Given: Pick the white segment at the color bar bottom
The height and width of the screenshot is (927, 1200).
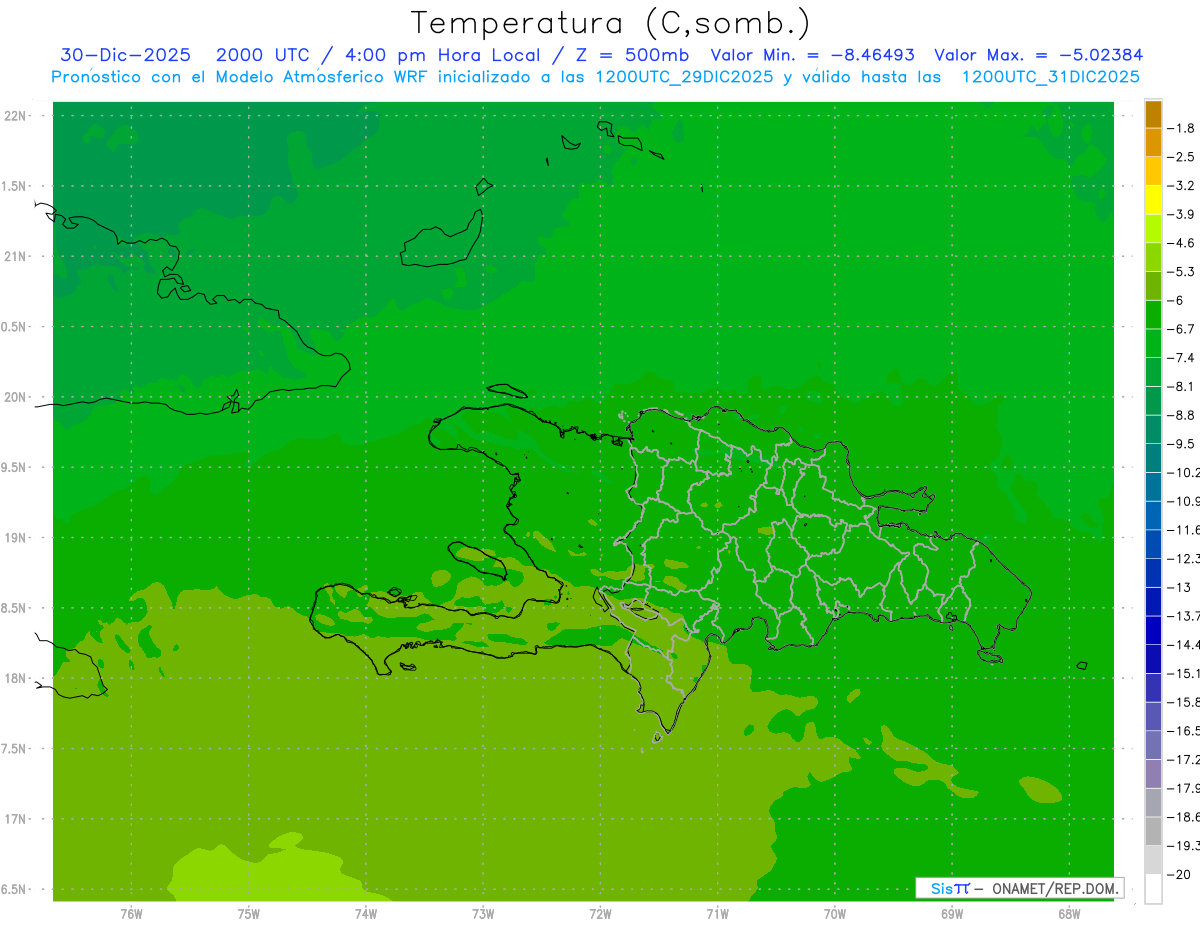Looking at the screenshot, I should click(x=1153, y=888).
